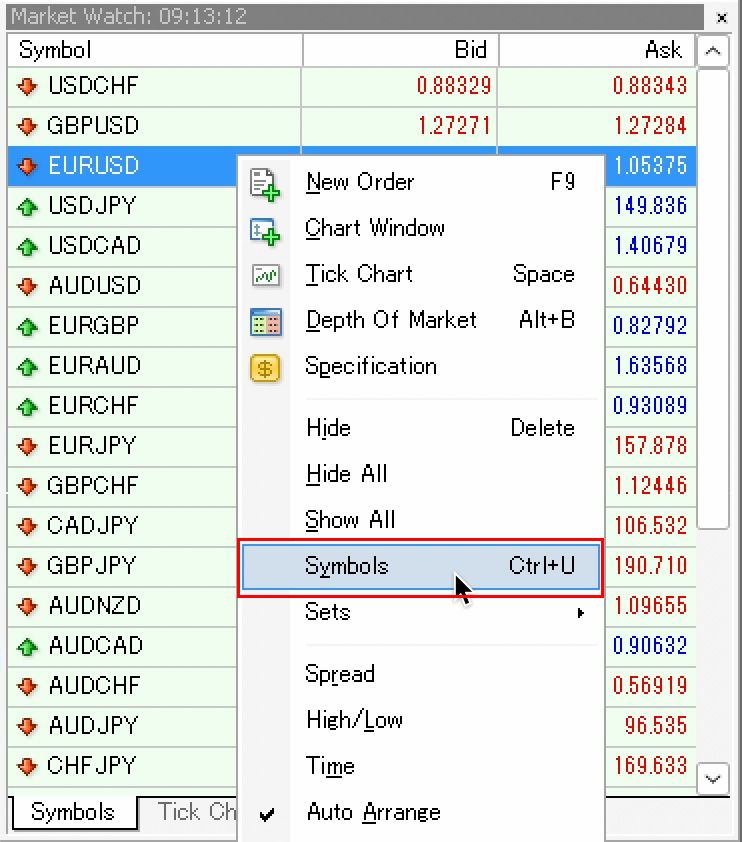Expand the Sets submenu arrow
The width and height of the screenshot is (742, 842).
(x=580, y=612)
